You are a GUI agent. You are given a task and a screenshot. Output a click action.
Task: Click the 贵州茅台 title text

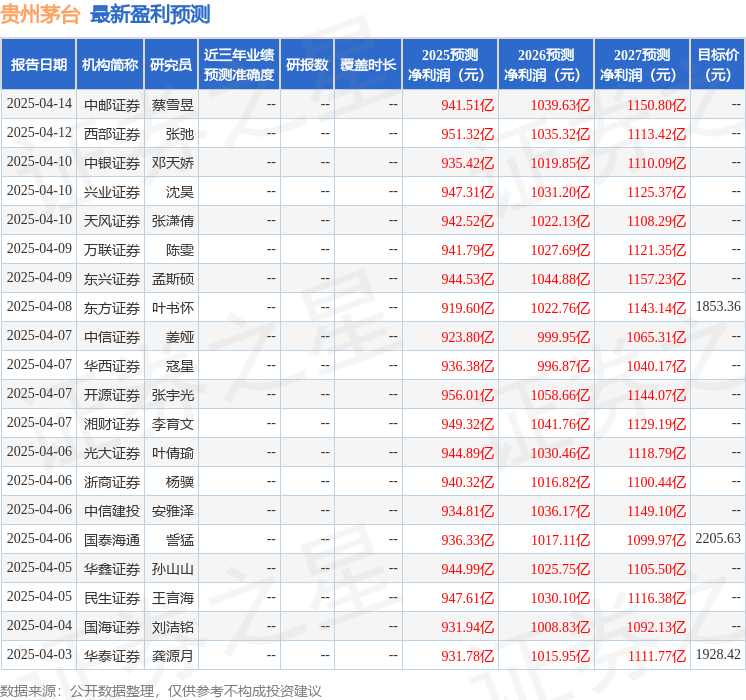40,14
